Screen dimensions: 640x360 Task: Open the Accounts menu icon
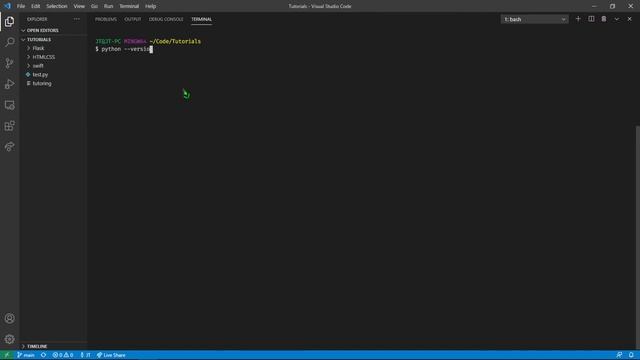click(9, 318)
